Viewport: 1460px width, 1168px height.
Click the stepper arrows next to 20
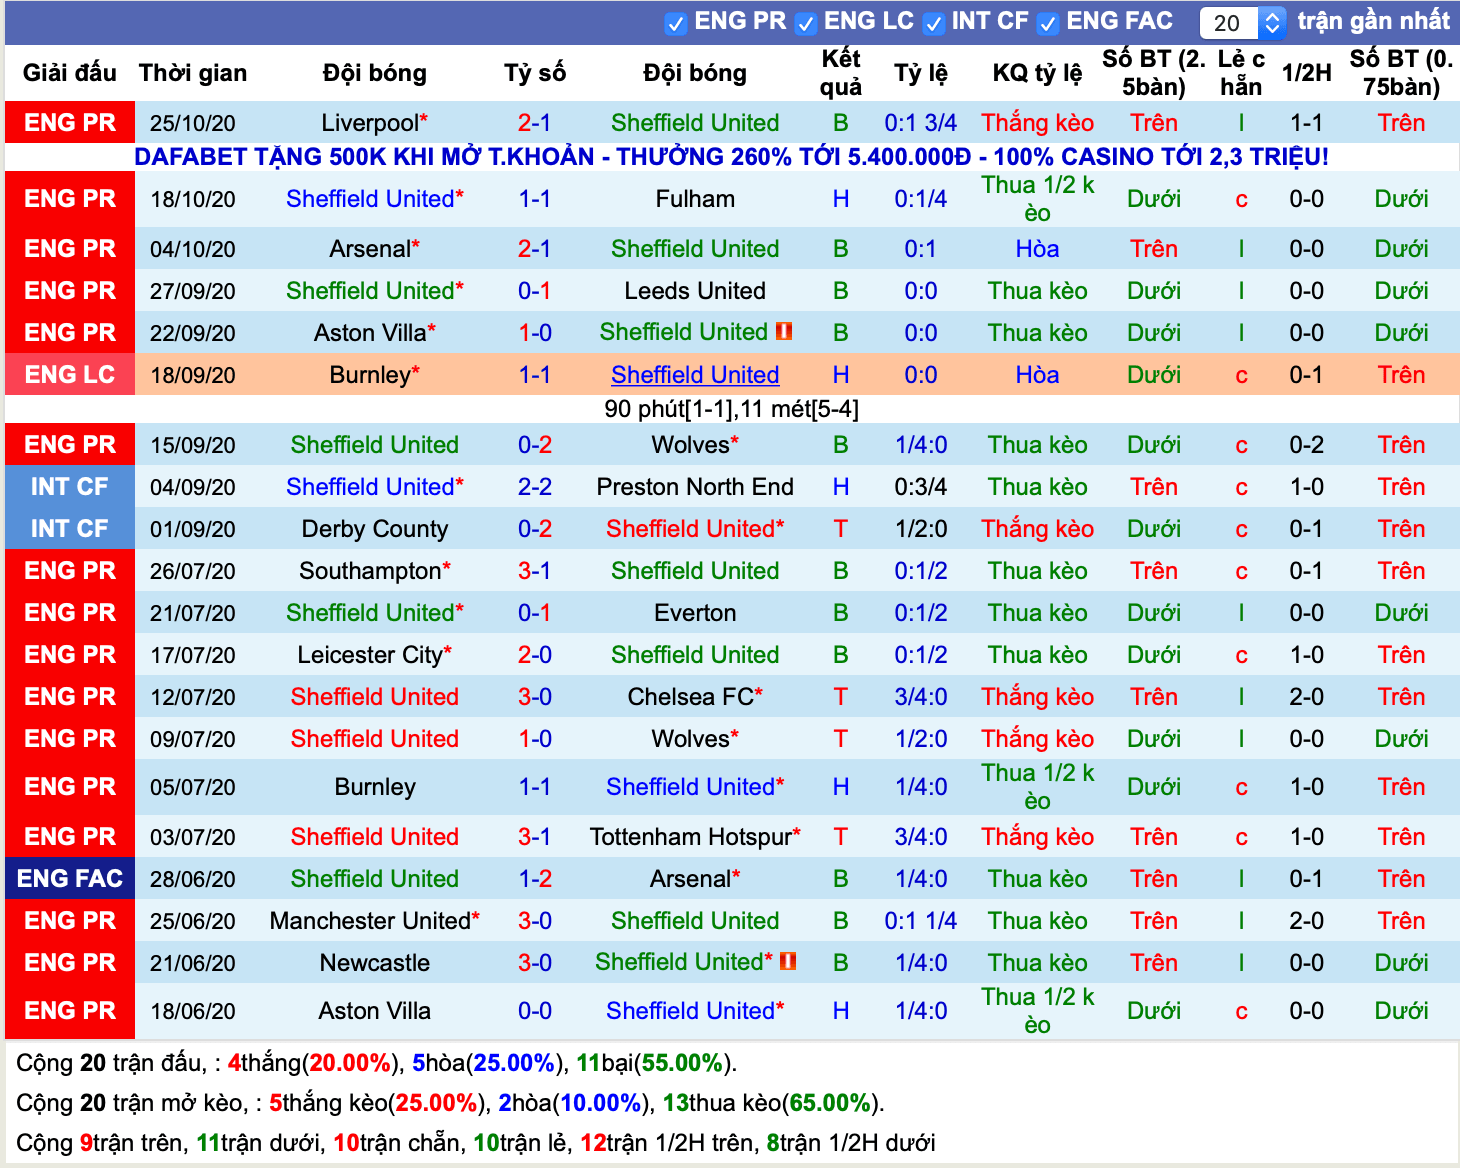pos(1272,22)
